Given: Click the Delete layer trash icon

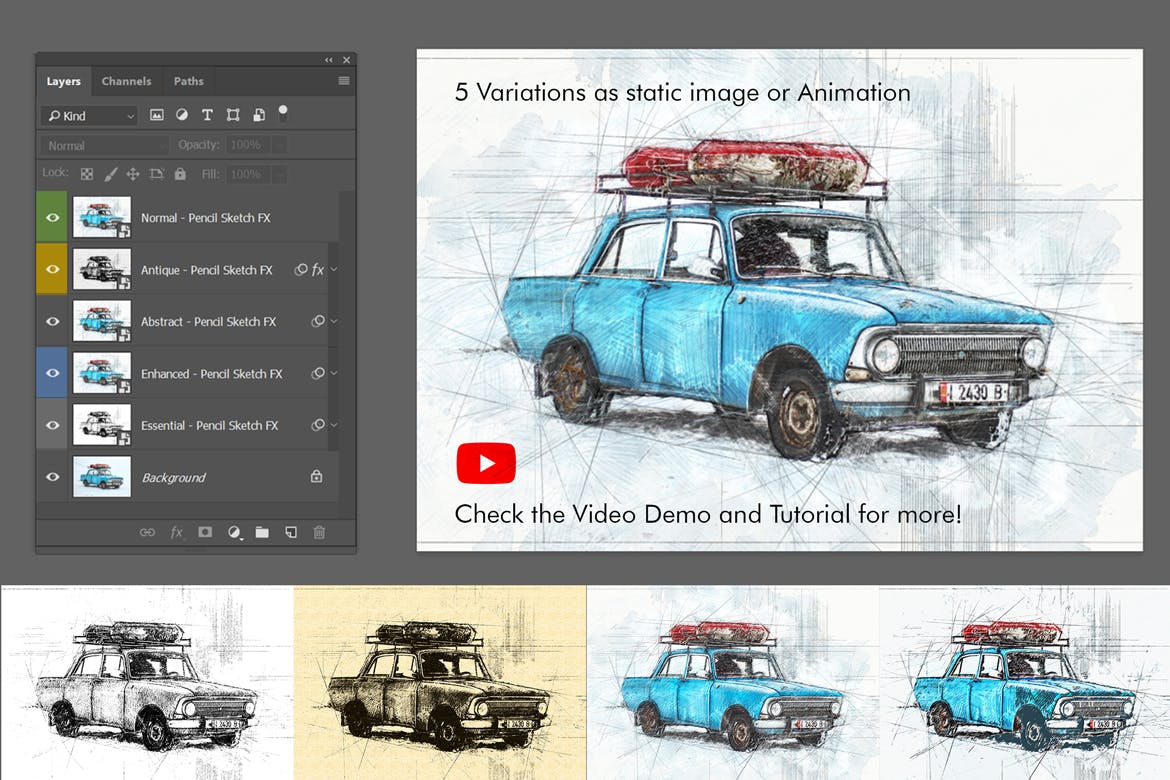Looking at the screenshot, I should click(x=318, y=532).
